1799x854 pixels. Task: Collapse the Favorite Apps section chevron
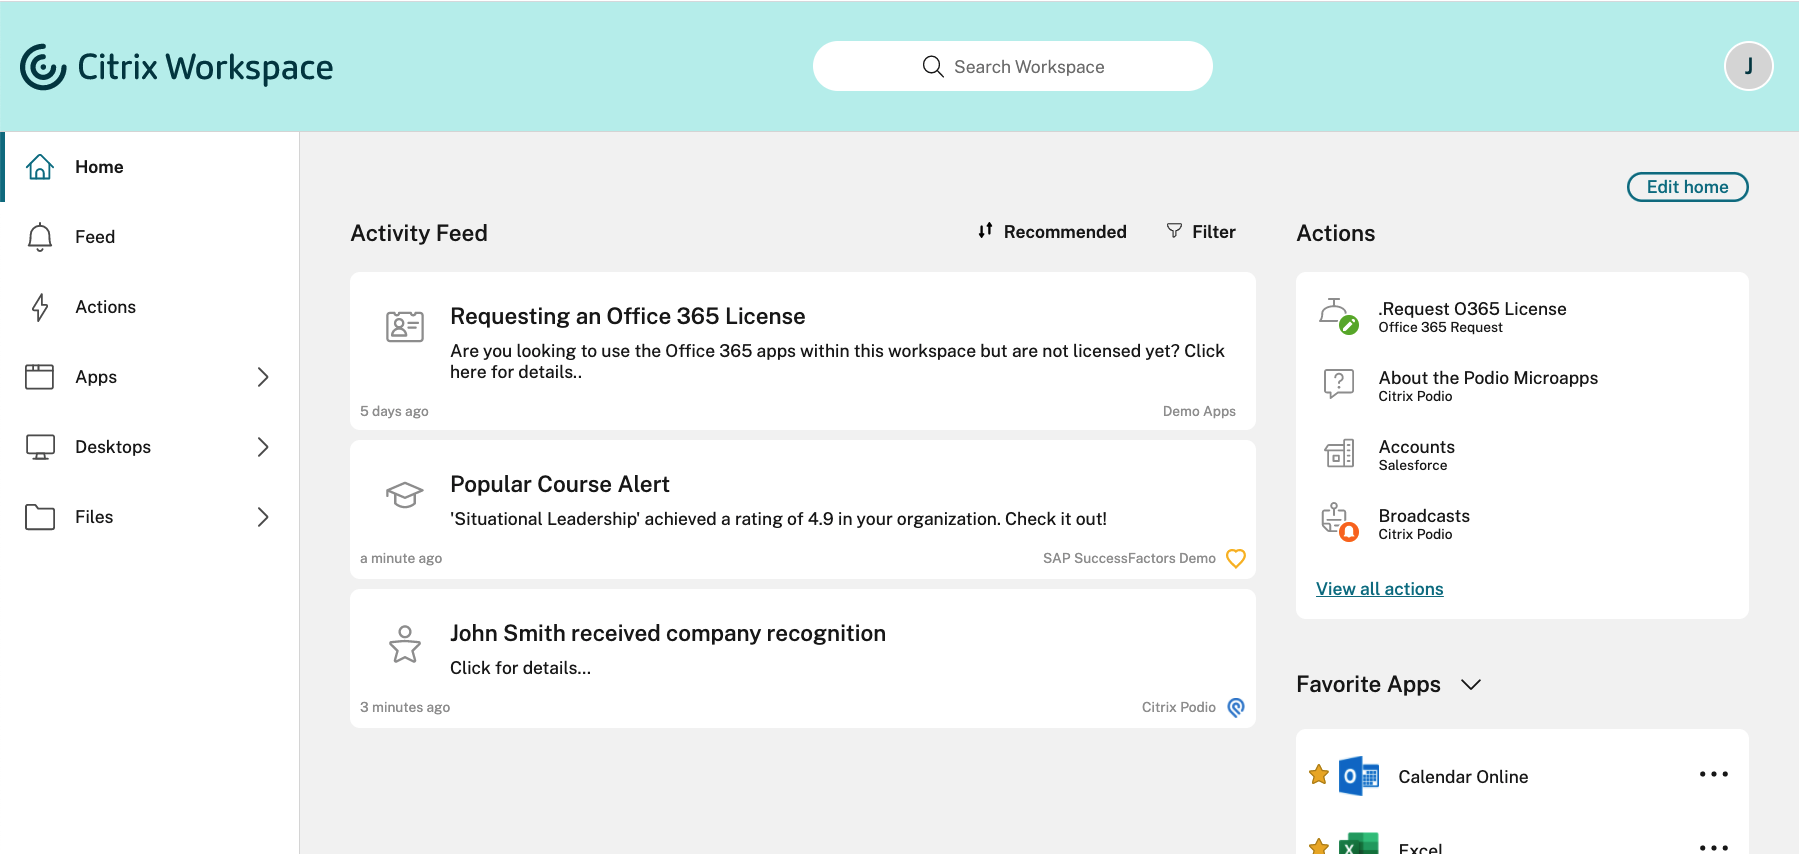pyautogui.click(x=1470, y=685)
